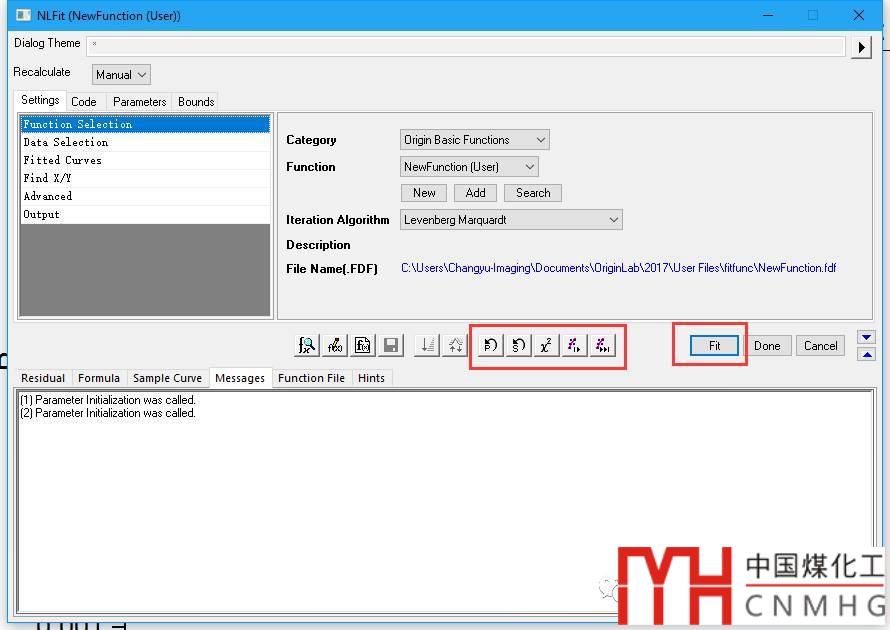This screenshot has width=890, height=630.
Task: Click the create/edit fitting function icon
Action: (x=336, y=346)
